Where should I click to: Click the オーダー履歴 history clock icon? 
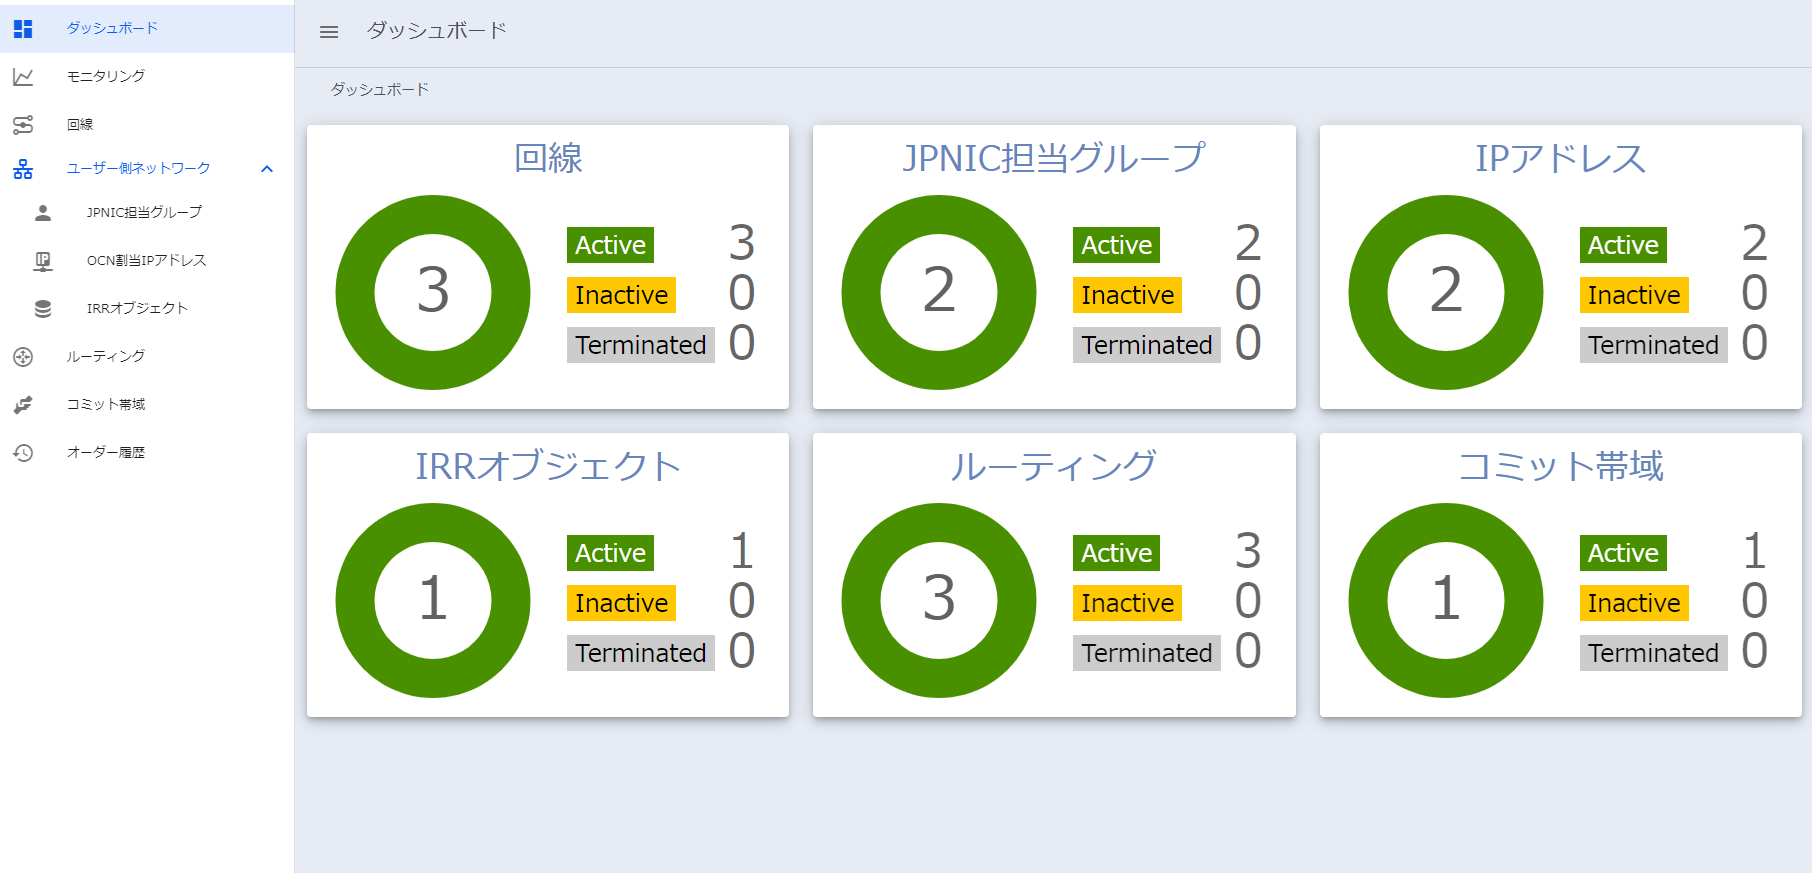(x=23, y=453)
